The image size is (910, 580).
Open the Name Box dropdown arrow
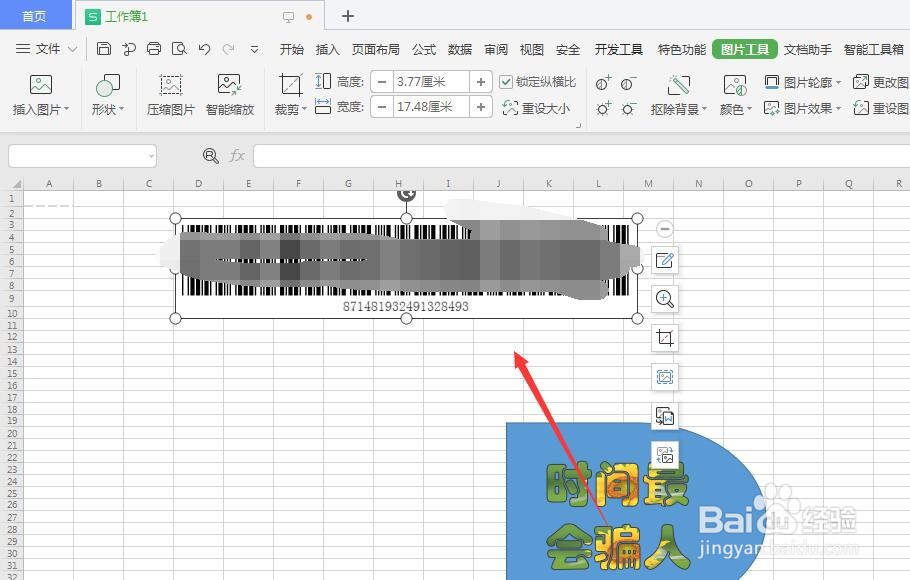(x=151, y=156)
